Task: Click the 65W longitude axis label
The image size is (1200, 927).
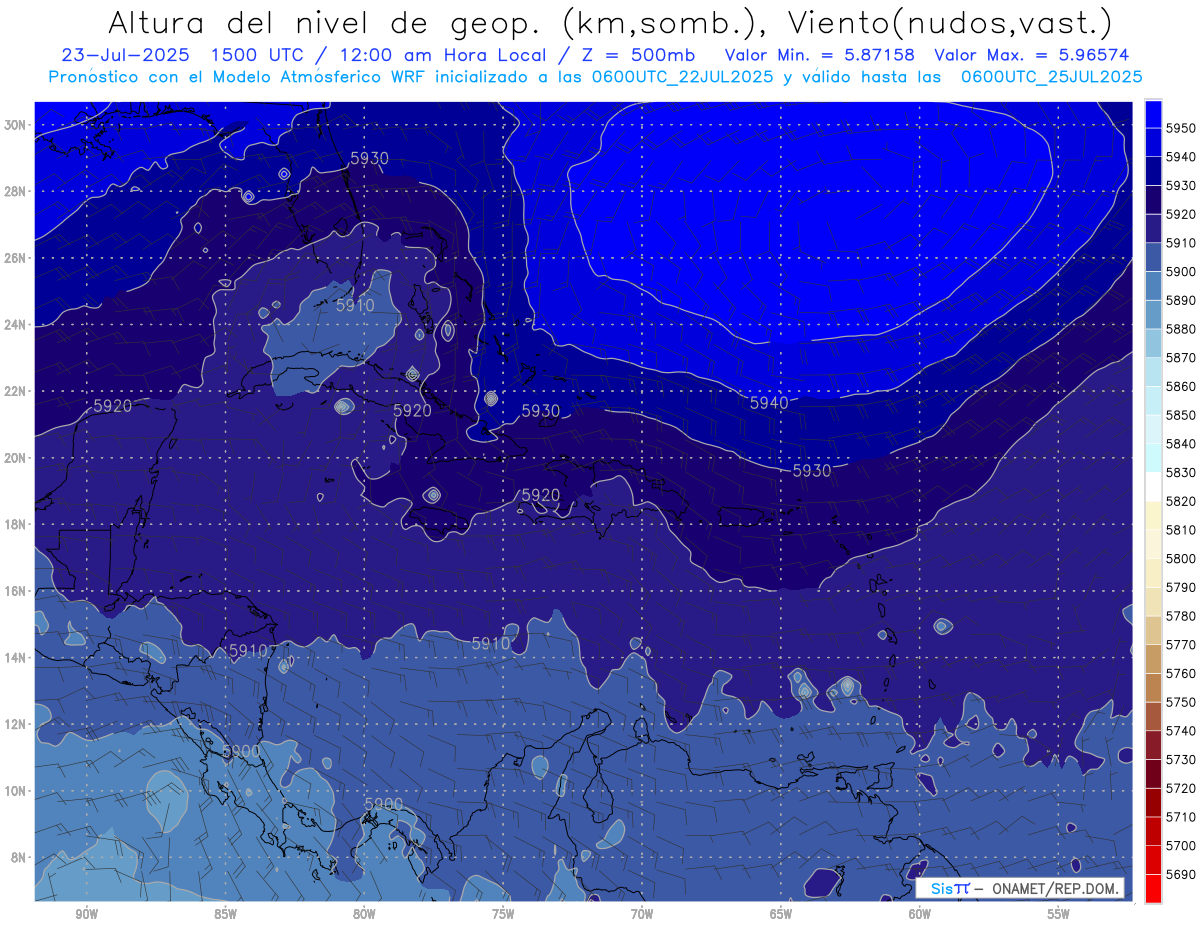Action: (781, 914)
